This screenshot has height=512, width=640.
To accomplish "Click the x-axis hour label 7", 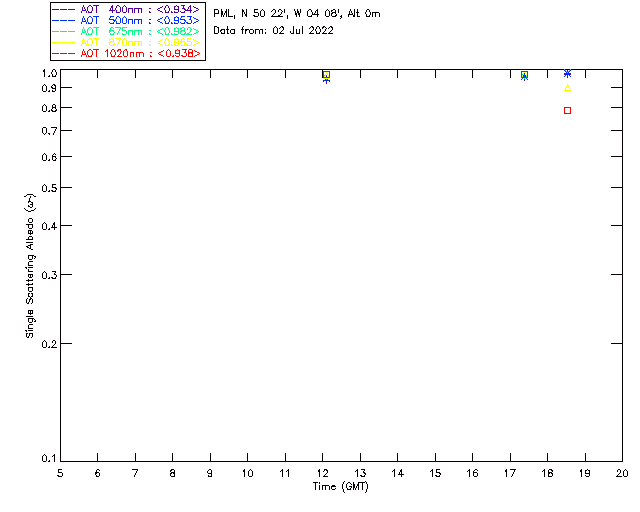I will coord(135,473).
